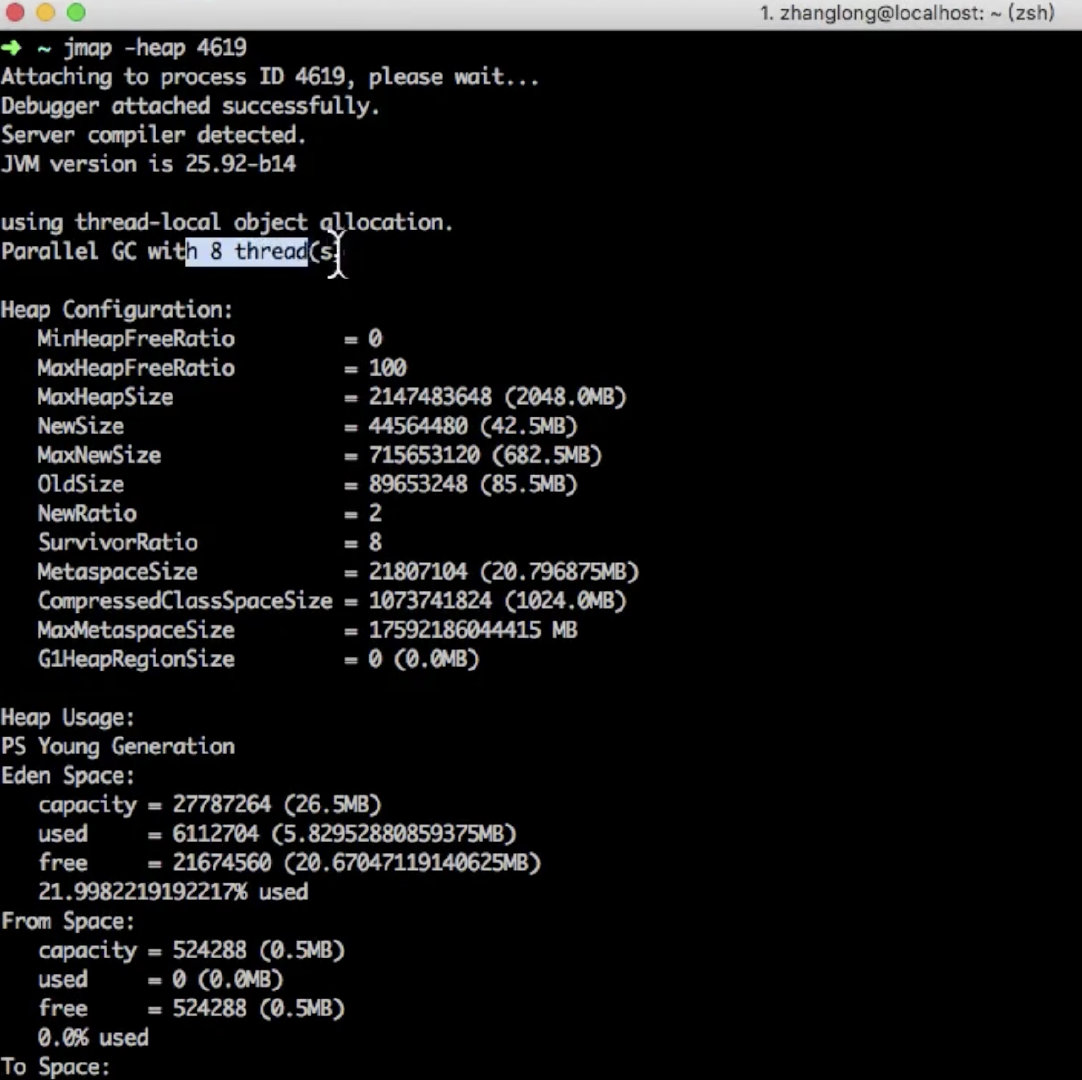Click the window title zhanglong@localhost
This screenshot has width=1082, height=1080.
click(x=907, y=13)
